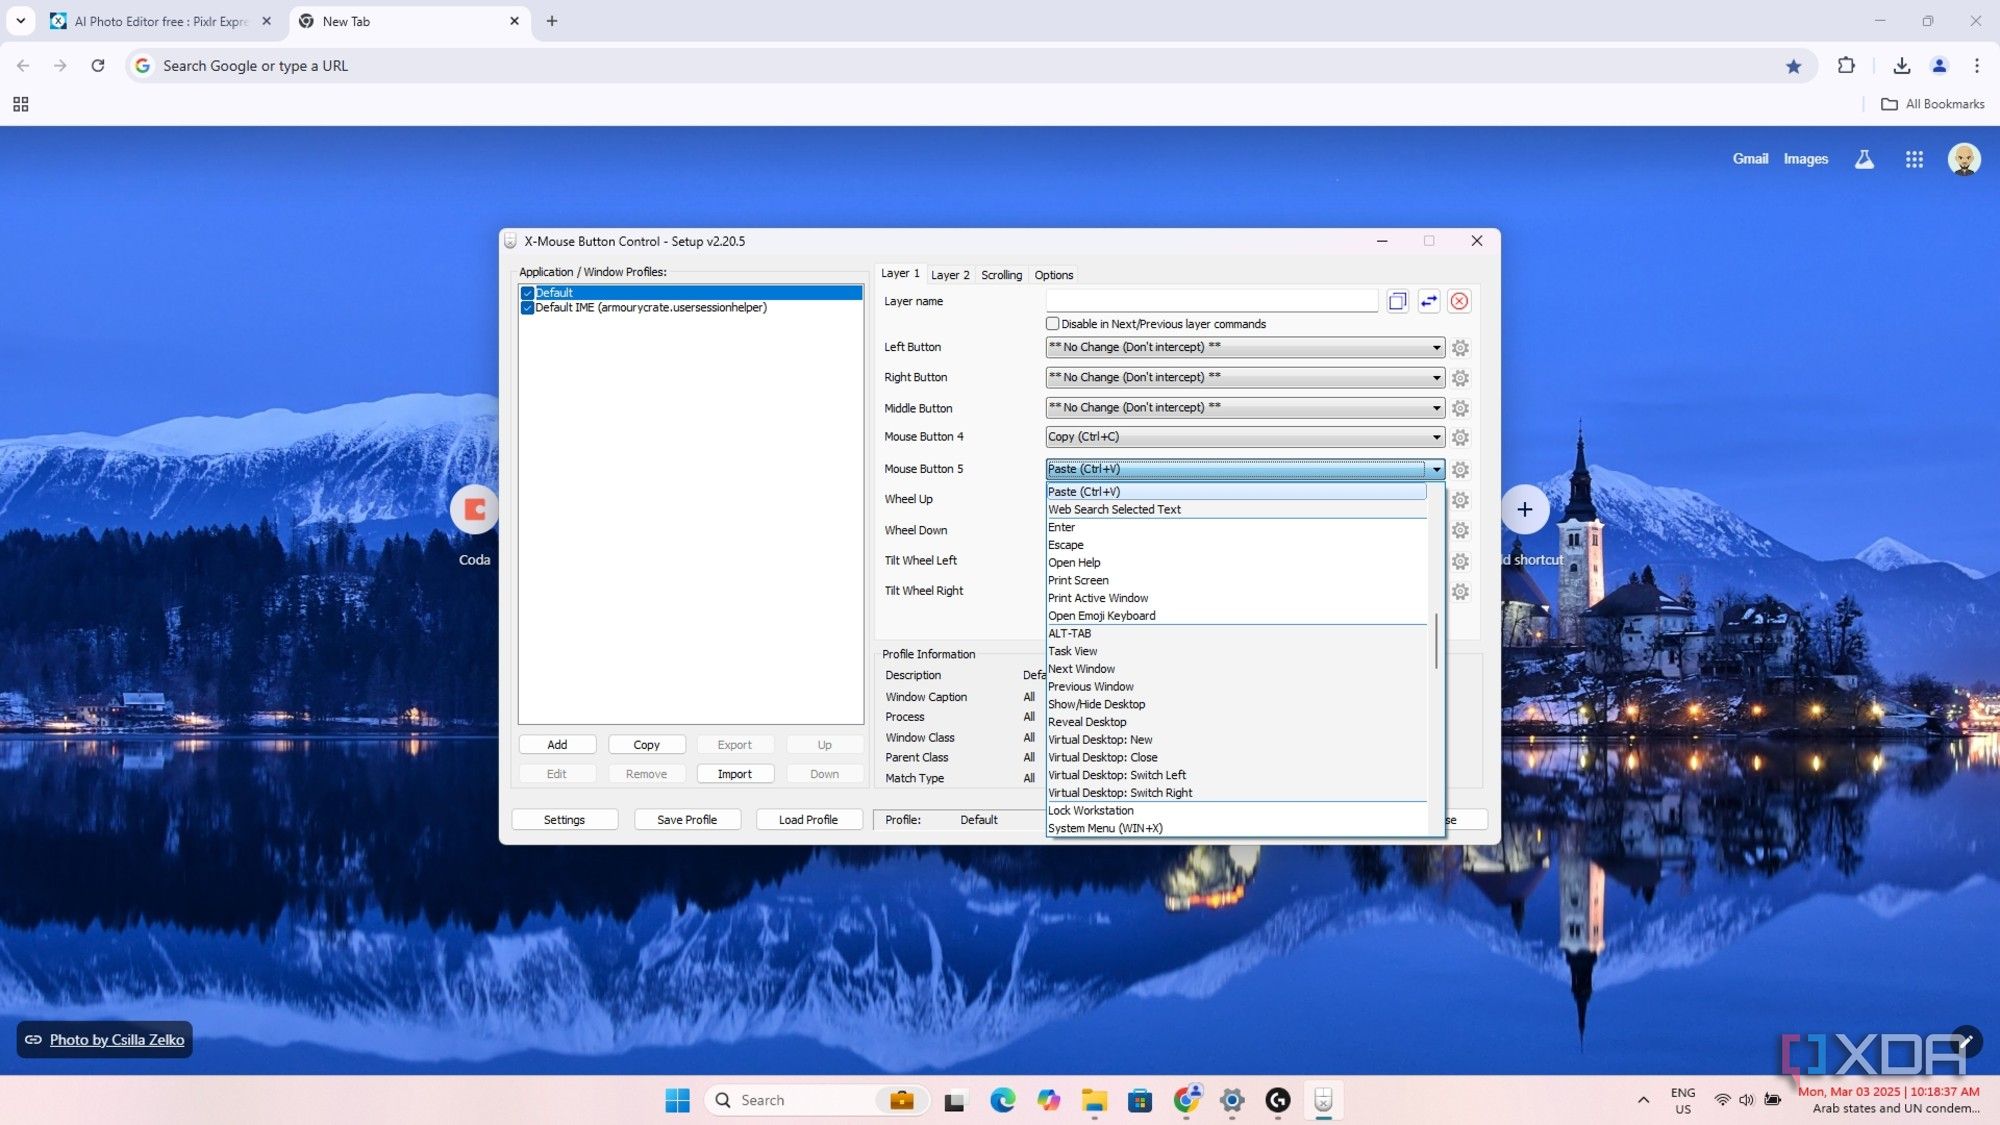2000x1125 pixels.
Task: Open the gear settings for Middle Button
Action: click(x=1460, y=408)
